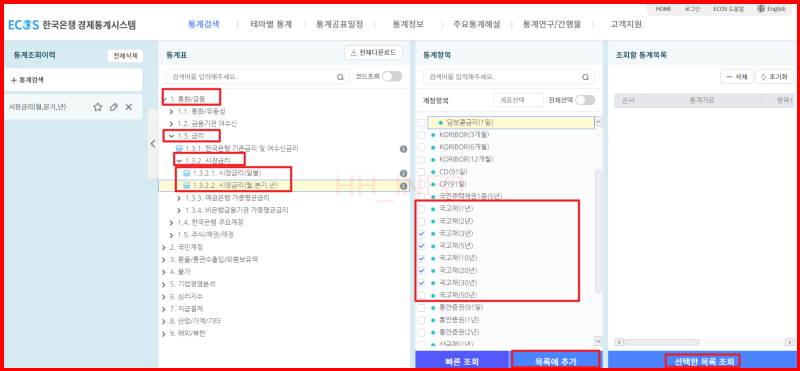Click the 전체다운로드 download button
The height and width of the screenshot is (371, 800).
(x=373, y=53)
